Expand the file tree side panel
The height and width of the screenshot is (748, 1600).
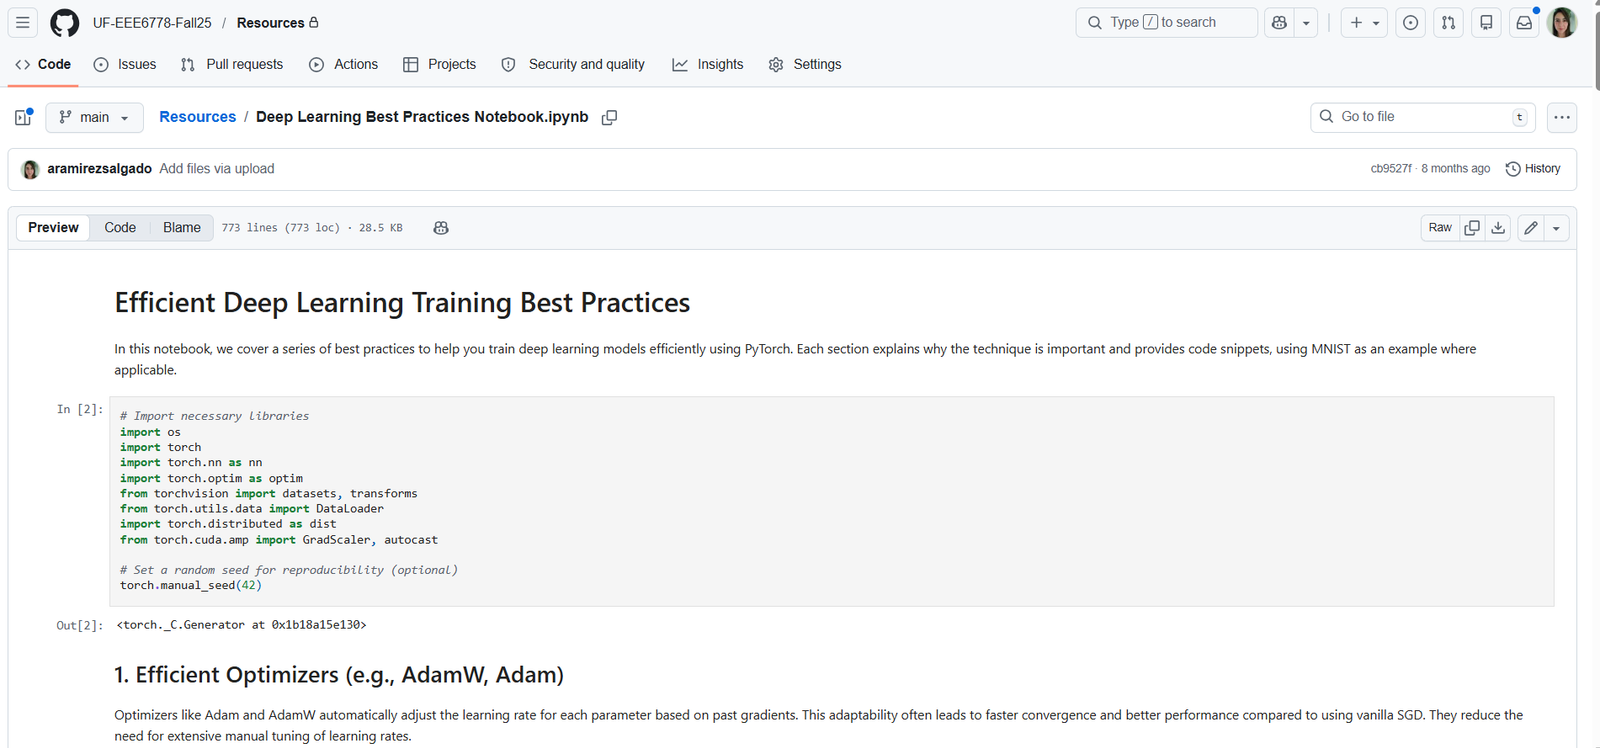24,117
